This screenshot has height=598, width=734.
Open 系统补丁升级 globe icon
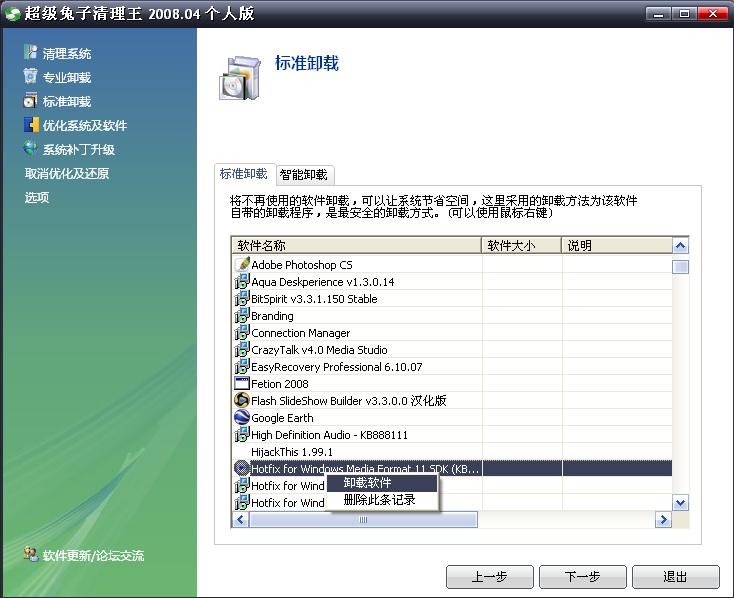[31, 149]
